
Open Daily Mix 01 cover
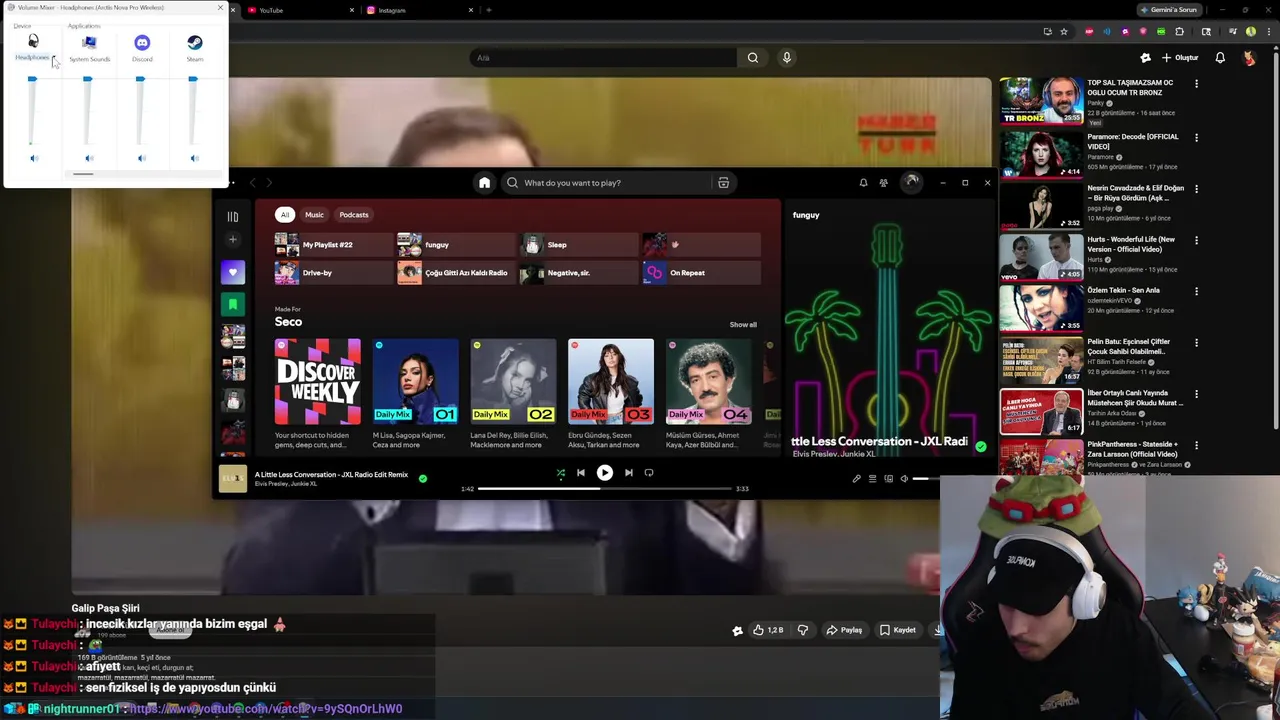[x=415, y=382]
